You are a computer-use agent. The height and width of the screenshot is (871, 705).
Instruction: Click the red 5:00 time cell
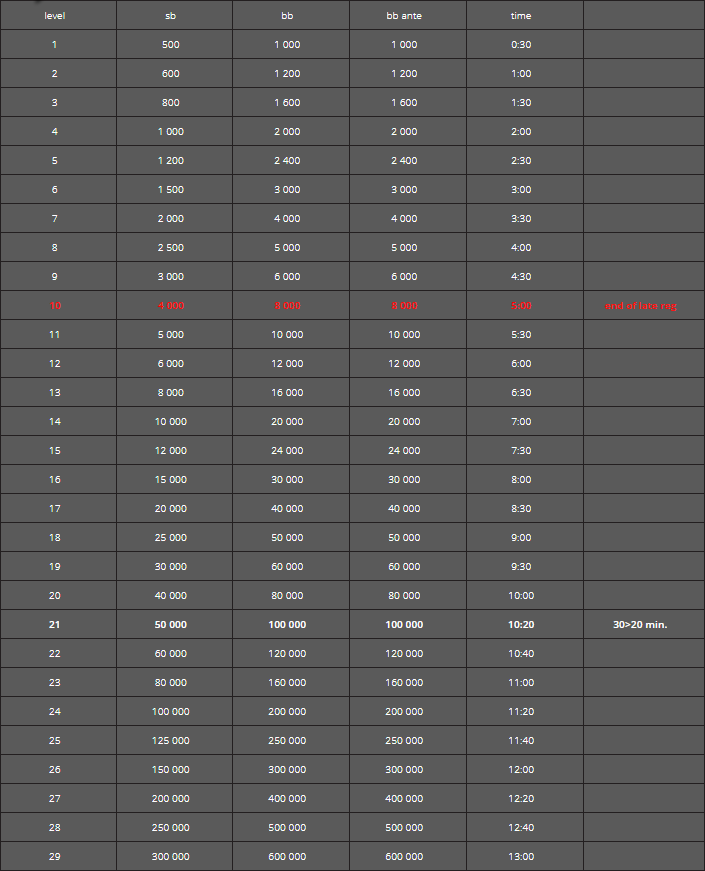[x=521, y=306]
